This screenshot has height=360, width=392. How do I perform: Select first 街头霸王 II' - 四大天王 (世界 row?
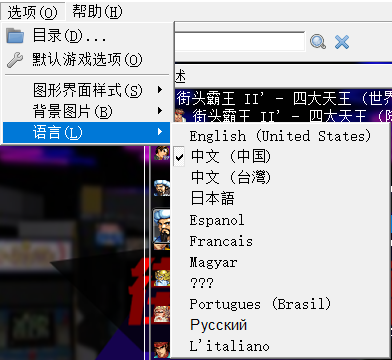[x=283, y=98]
